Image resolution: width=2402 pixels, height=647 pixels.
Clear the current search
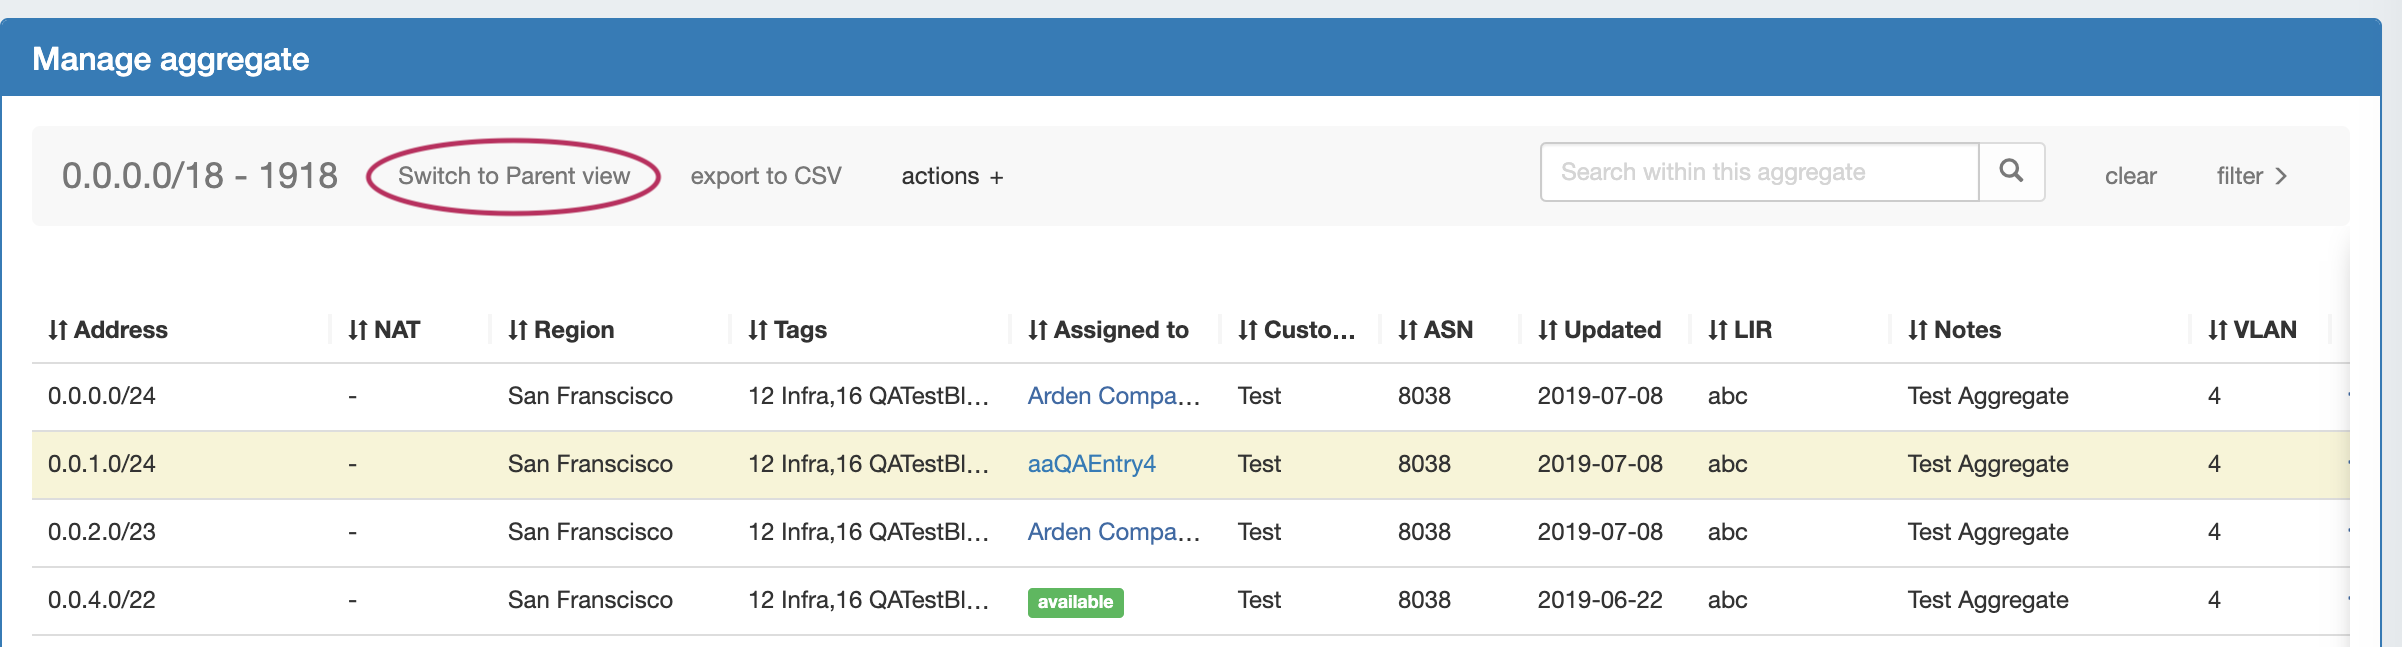(x=2130, y=176)
